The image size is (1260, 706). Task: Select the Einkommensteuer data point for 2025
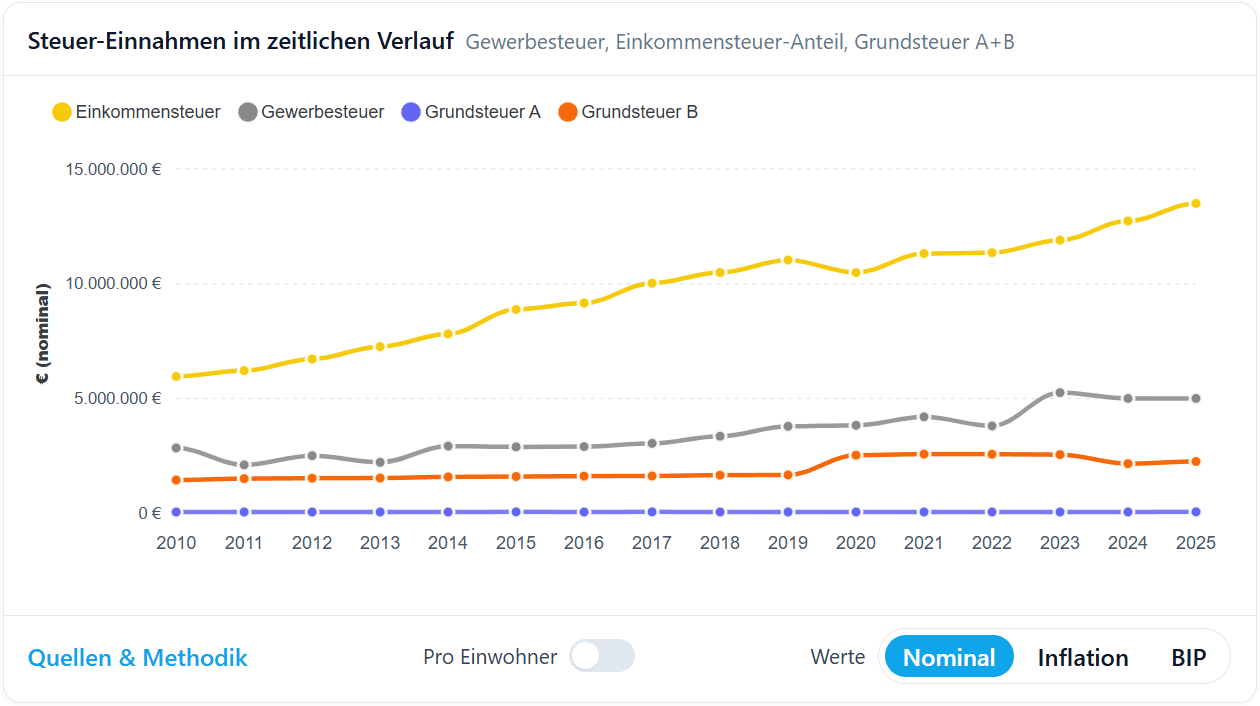1195,202
